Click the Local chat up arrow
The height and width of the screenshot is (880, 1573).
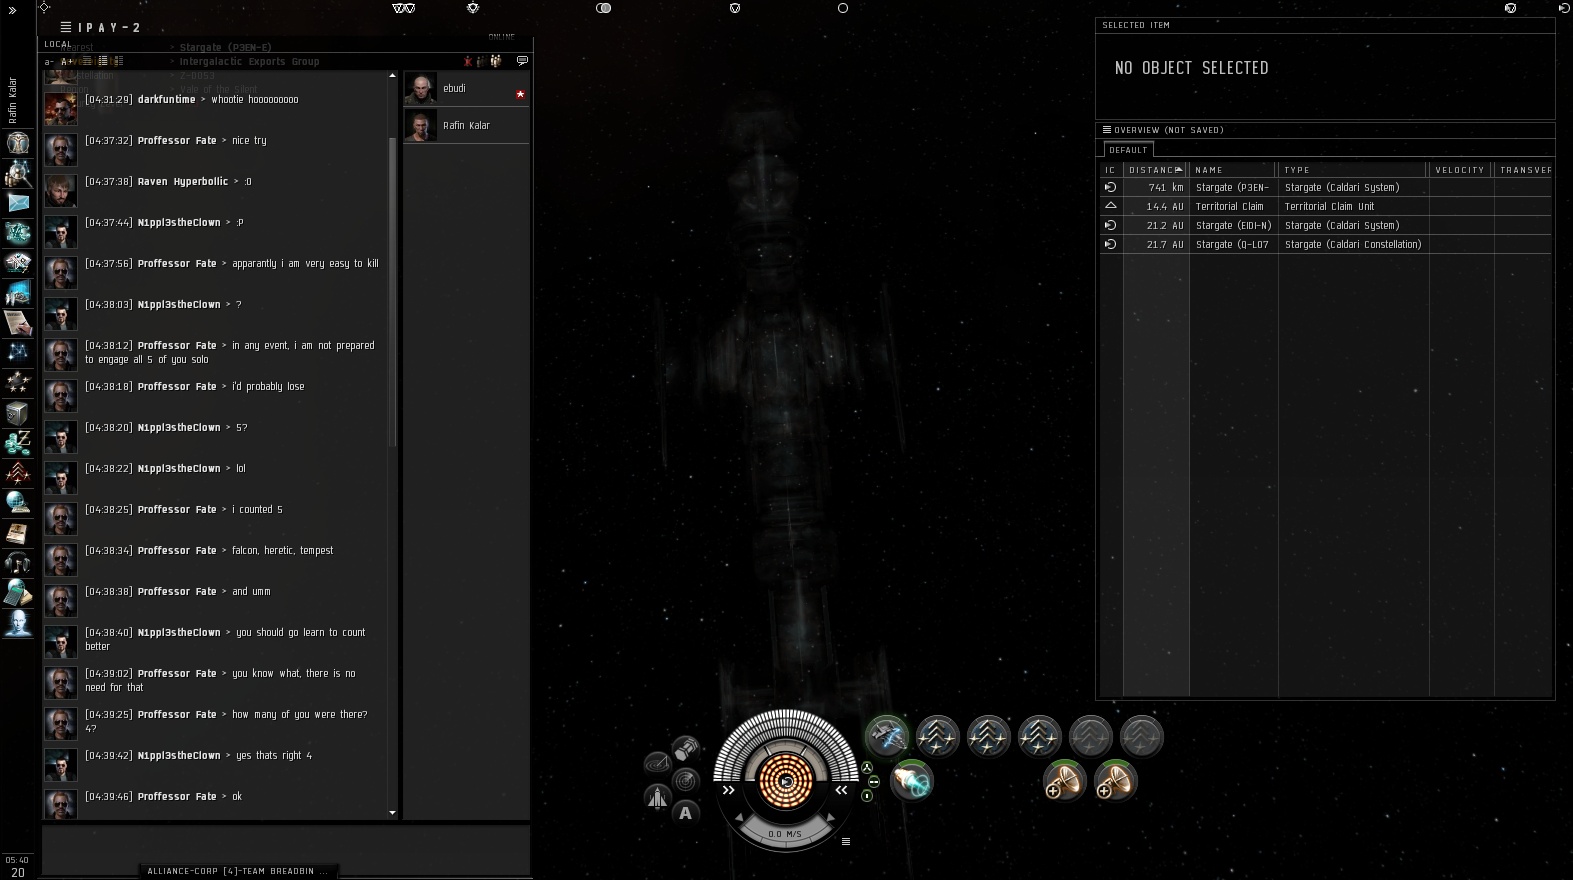(x=392, y=76)
